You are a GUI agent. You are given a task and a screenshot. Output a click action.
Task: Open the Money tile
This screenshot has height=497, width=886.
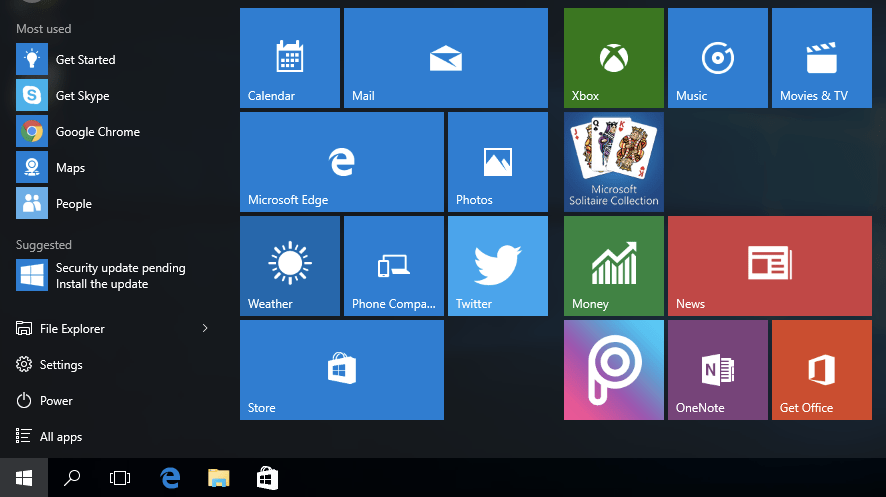[x=614, y=266]
